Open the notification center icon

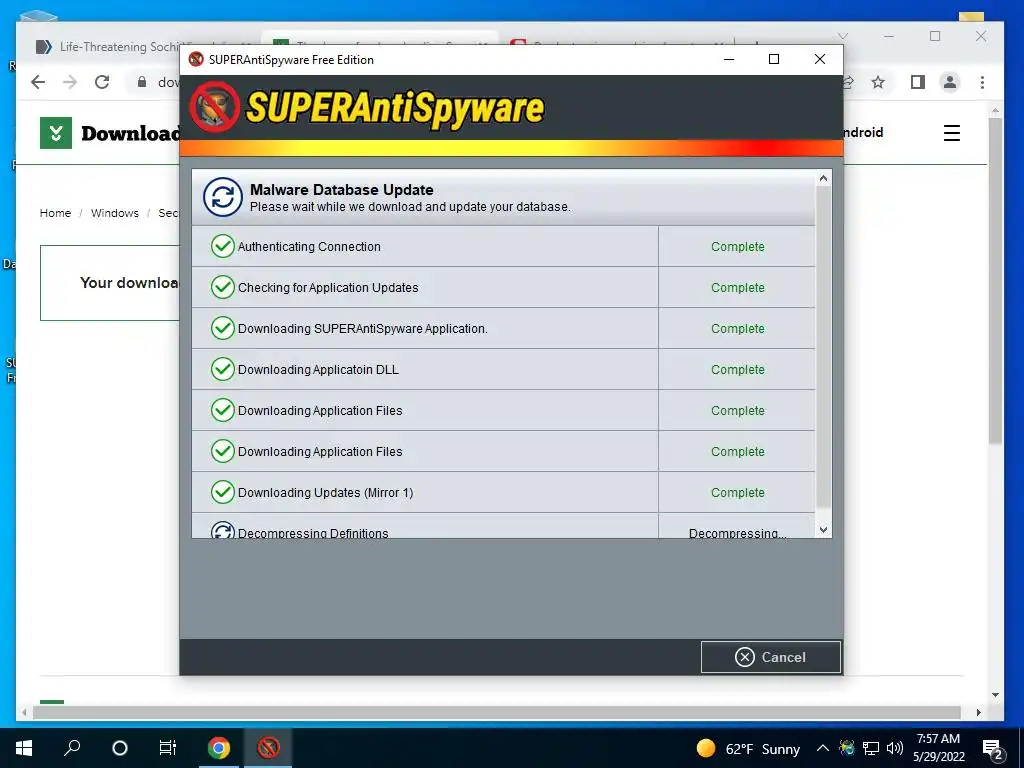[x=993, y=749]
